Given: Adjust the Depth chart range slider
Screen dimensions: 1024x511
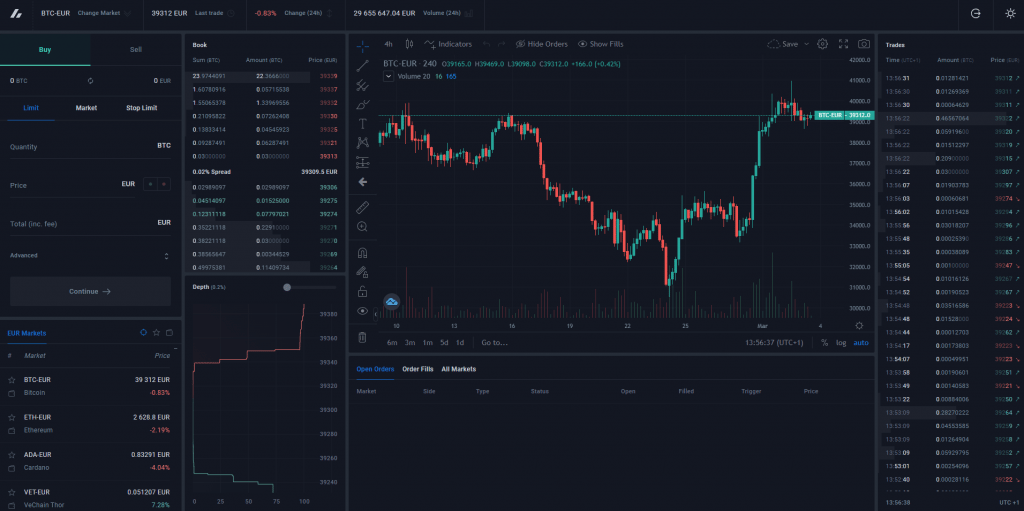Looking at the screenshot, I should point(287,287).
